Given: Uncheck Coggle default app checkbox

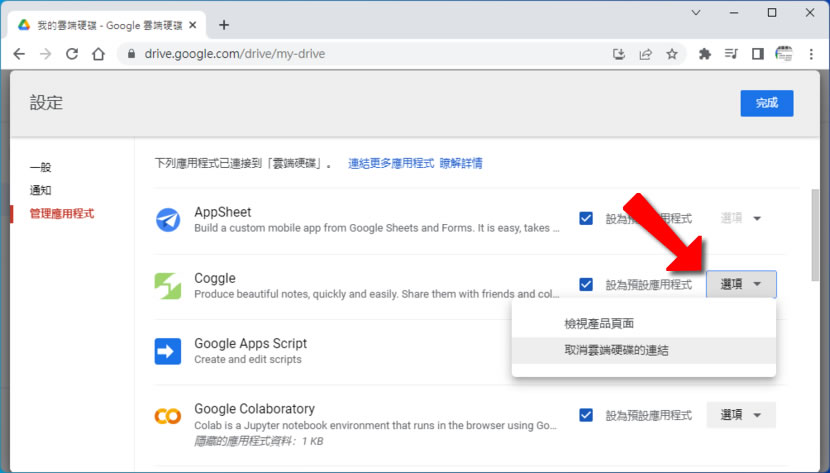Looking at the screenshot, I should pyautogui.click(x=586, y=284).
